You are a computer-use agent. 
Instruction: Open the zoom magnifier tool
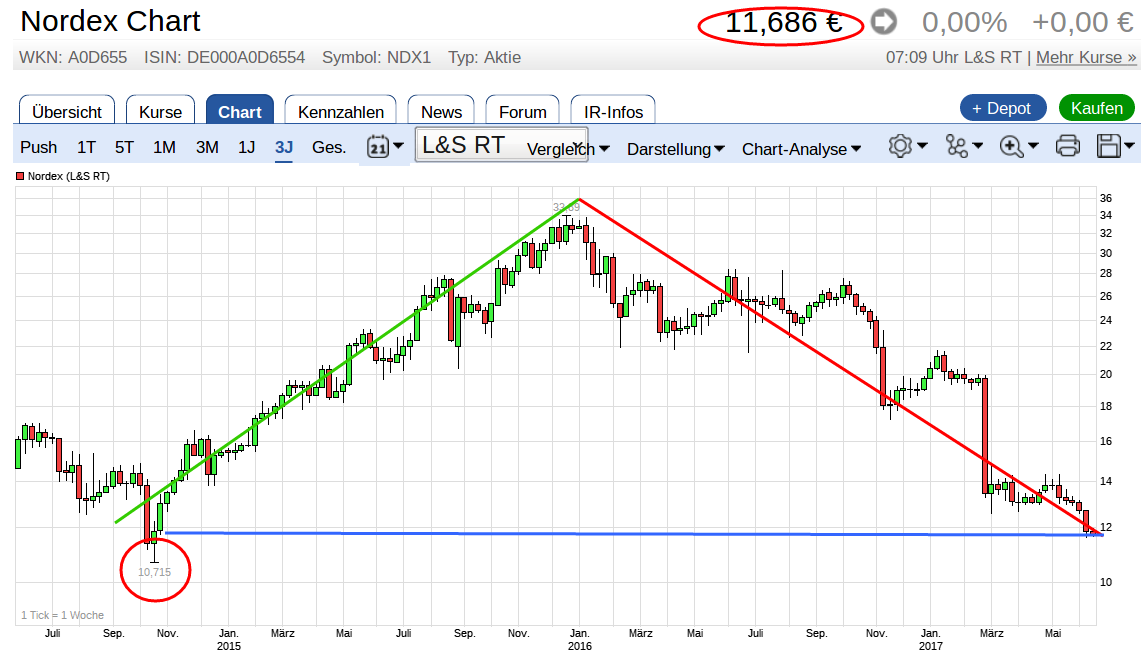(x=1019, y=147)
